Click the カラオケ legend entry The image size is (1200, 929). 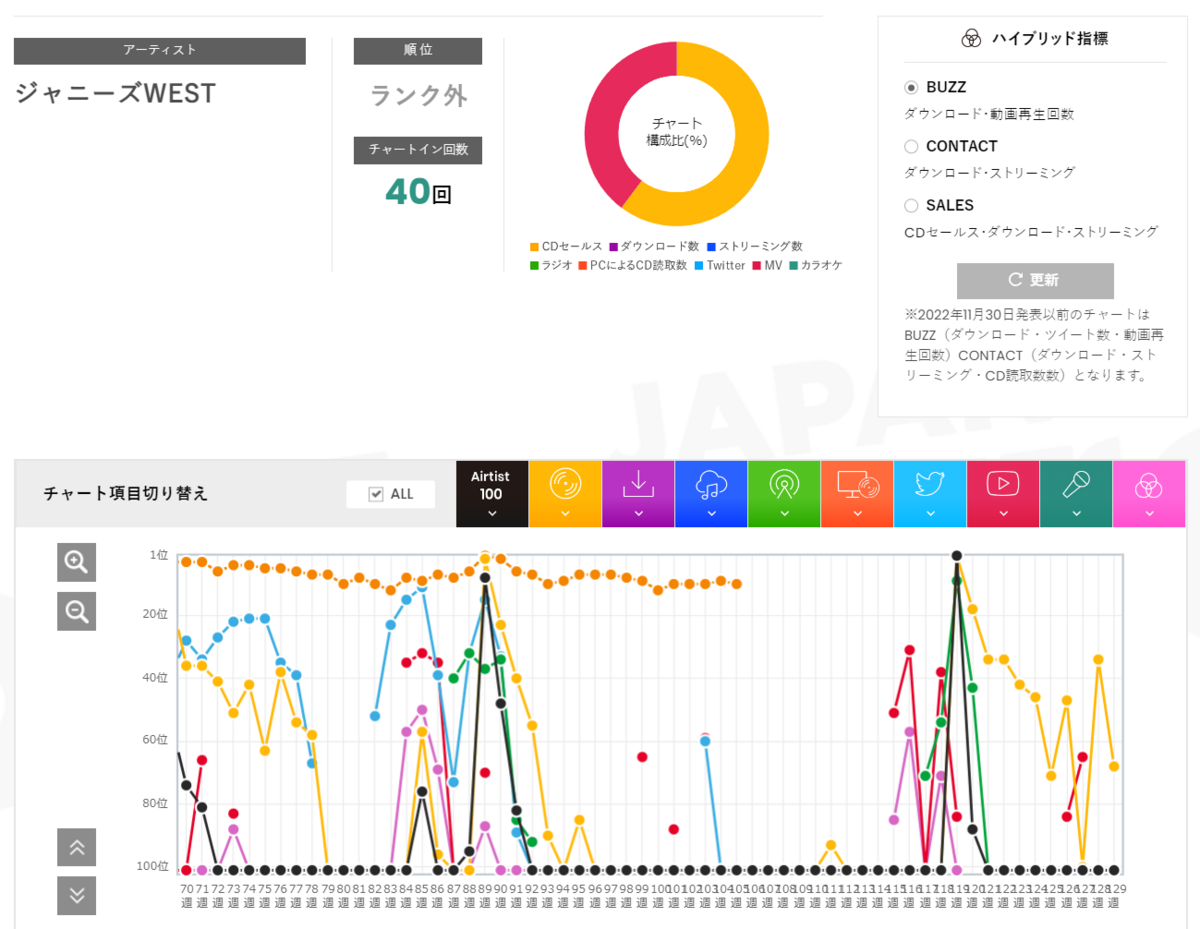(815, 266)
